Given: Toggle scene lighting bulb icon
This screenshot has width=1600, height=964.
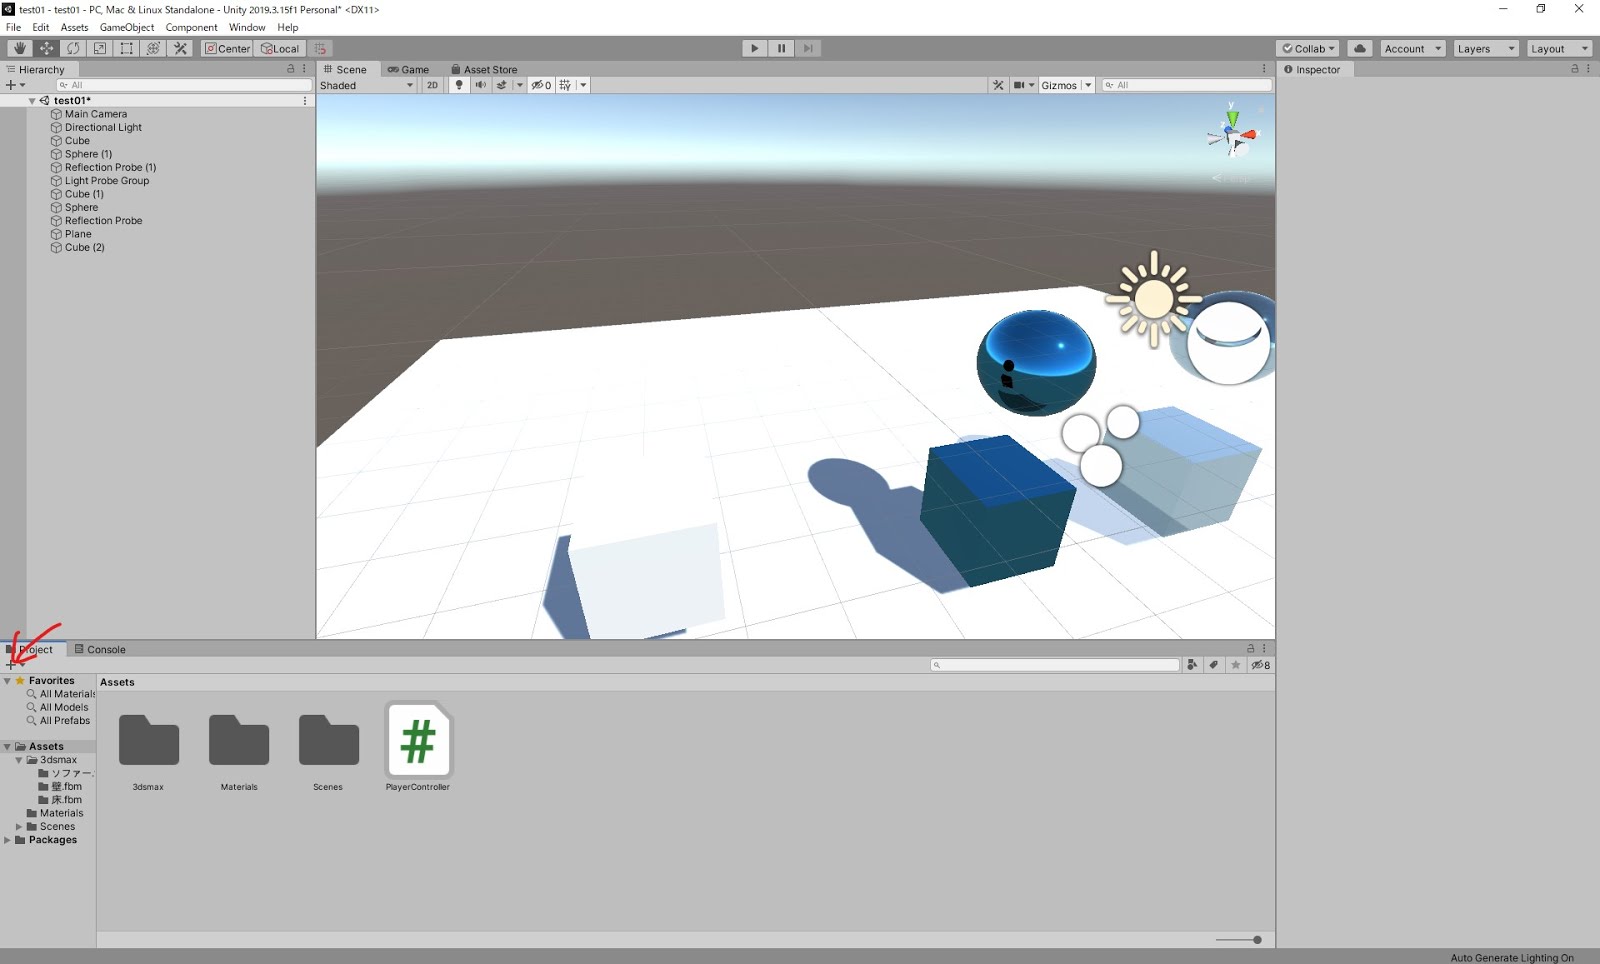Looking at the screenshot, I should pos(459,85).
